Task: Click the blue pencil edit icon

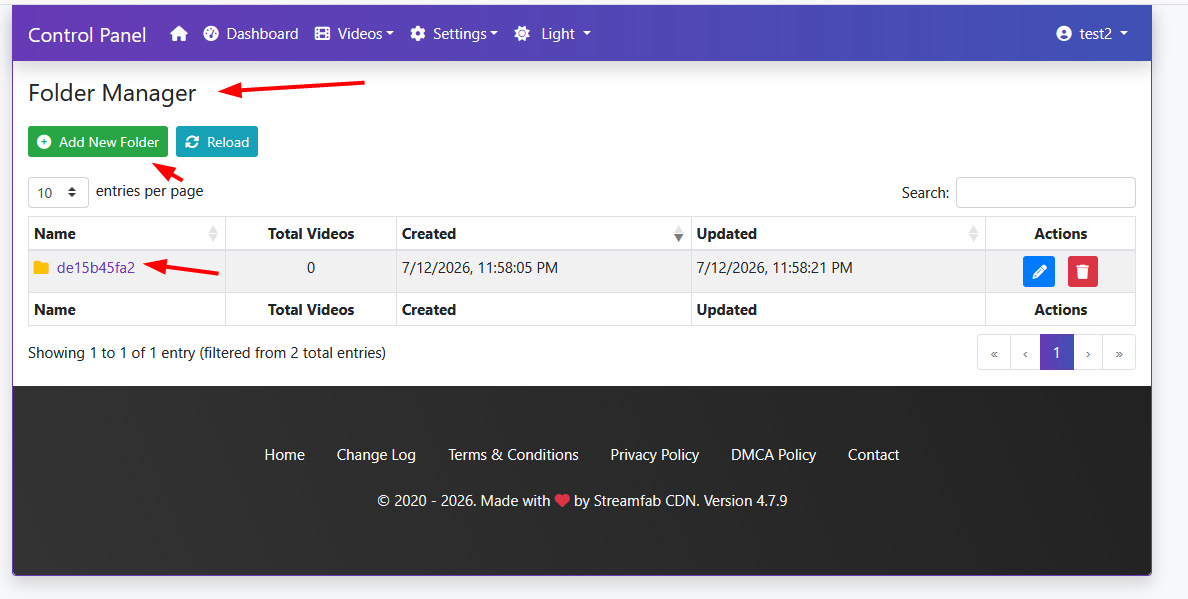Action: [1039, 271]
